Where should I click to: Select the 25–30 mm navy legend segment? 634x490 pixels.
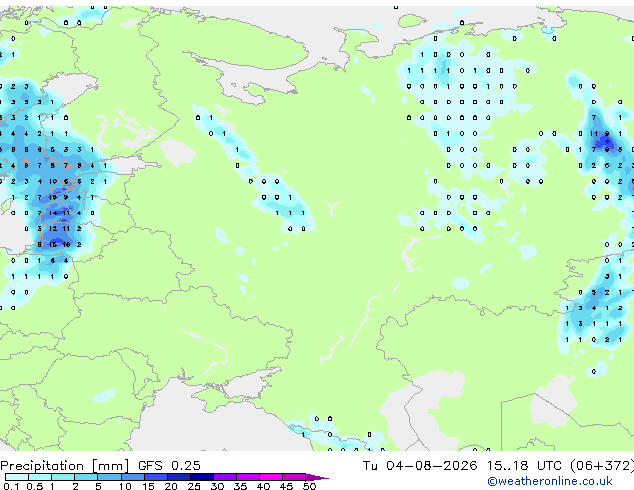click(x=202, y=477)
